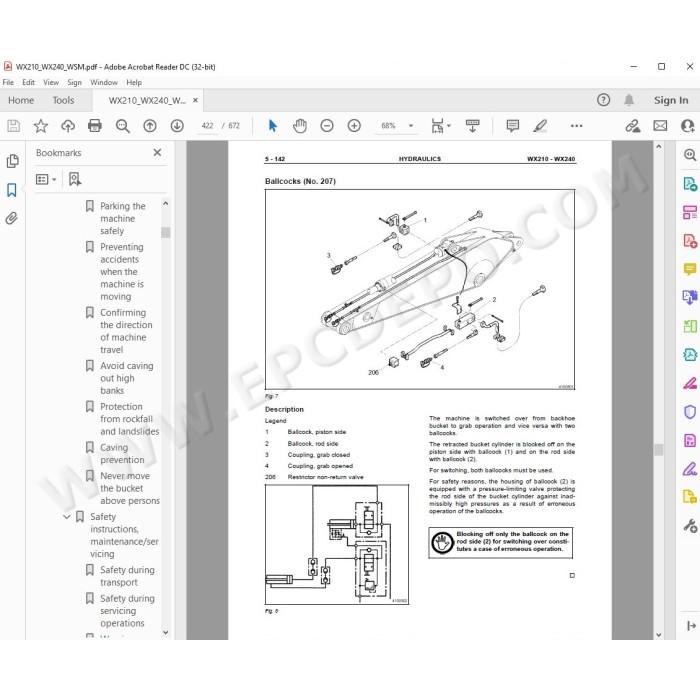Screen dimensions: 700x700
Task: Open Fill & Sign tool in right pane
Action: (690, 469)
